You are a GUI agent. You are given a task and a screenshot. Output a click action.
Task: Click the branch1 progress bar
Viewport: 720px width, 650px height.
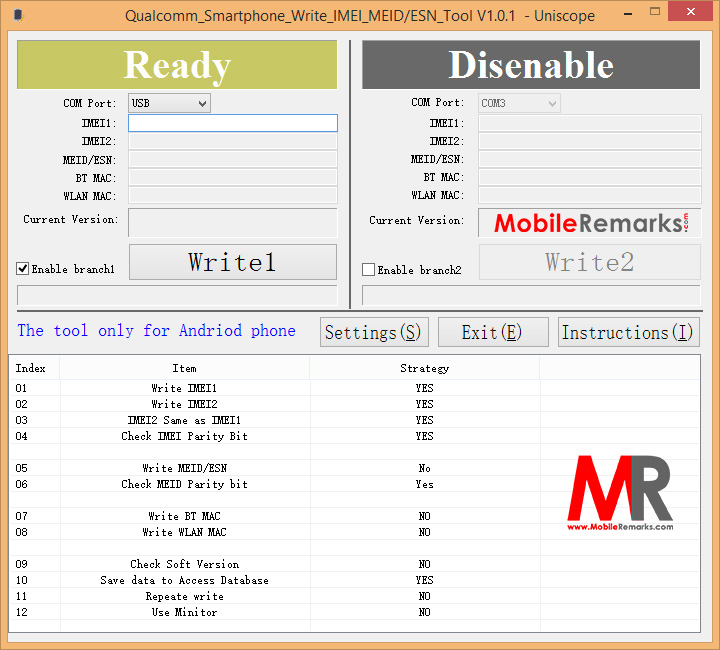[x=177, y=296]
